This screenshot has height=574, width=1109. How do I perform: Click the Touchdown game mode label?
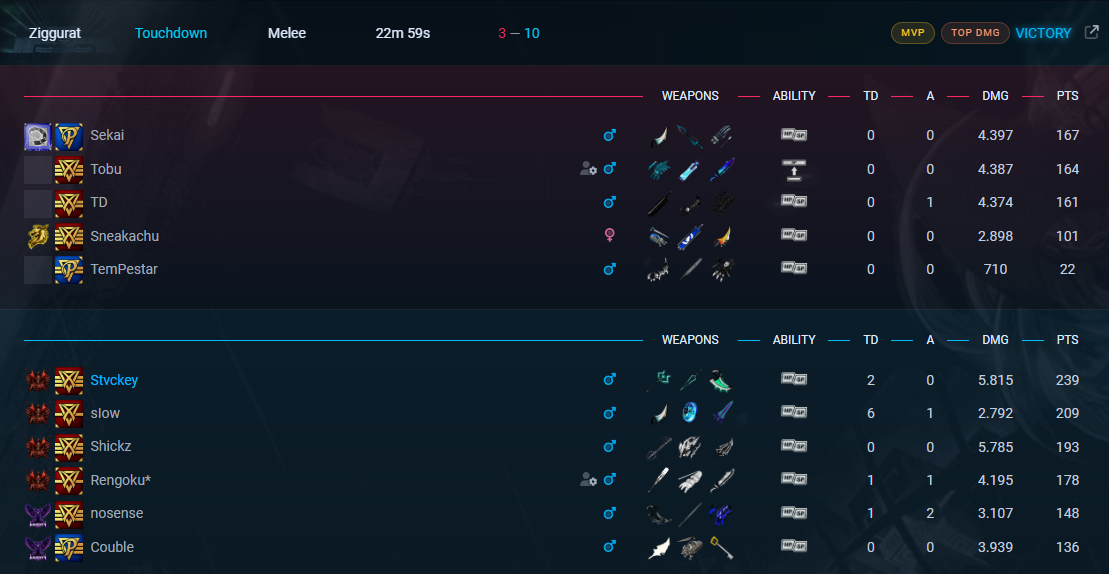tap(171, 33)
